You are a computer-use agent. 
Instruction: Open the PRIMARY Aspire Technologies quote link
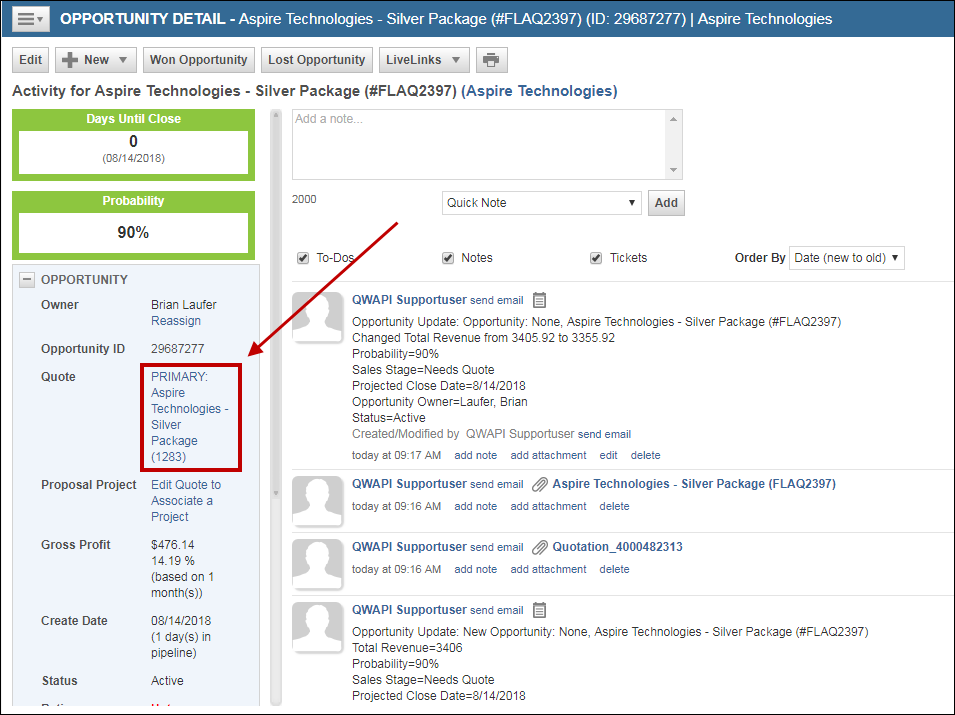tap(189, 416)
